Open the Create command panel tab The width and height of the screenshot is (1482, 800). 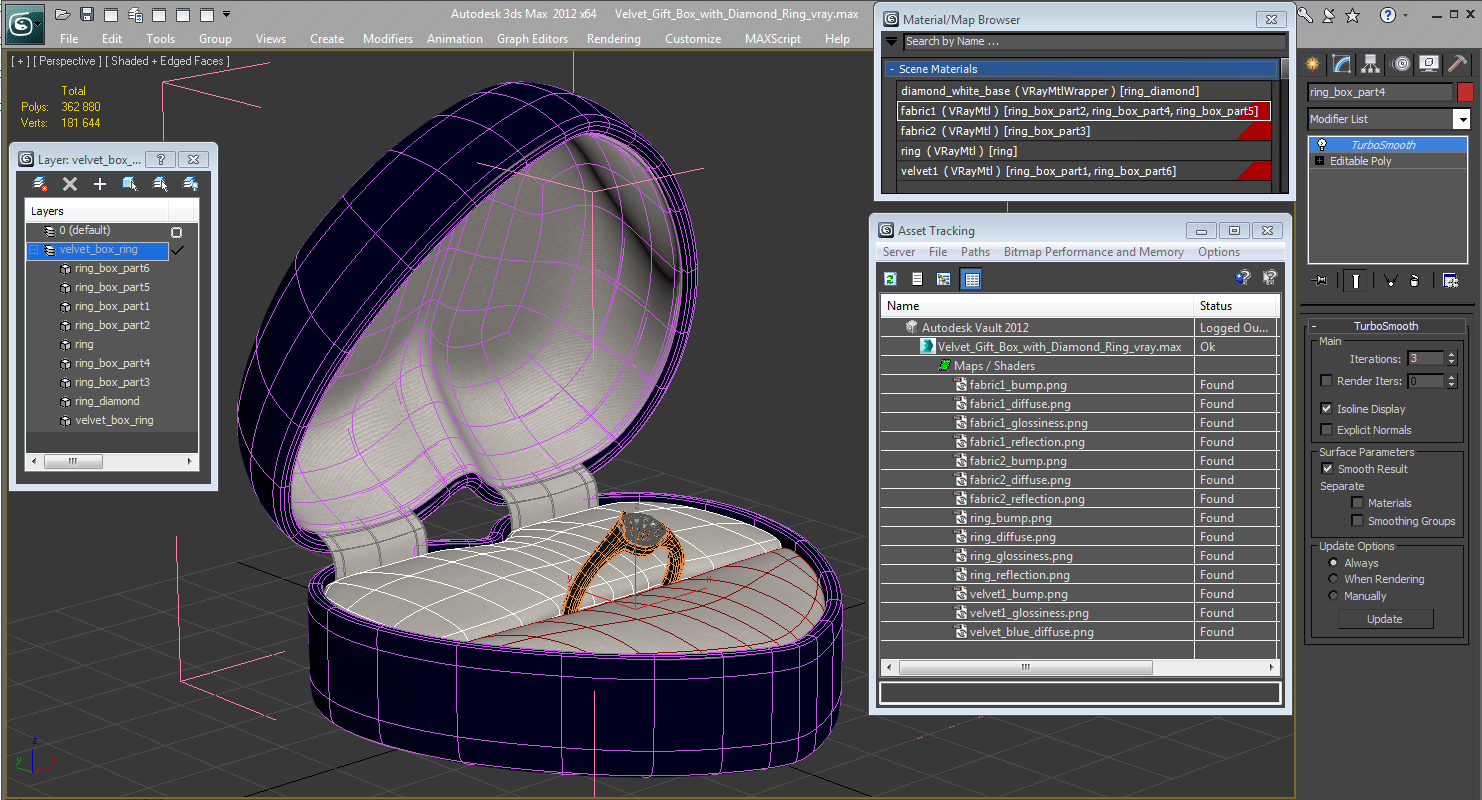click(1313, 64)
